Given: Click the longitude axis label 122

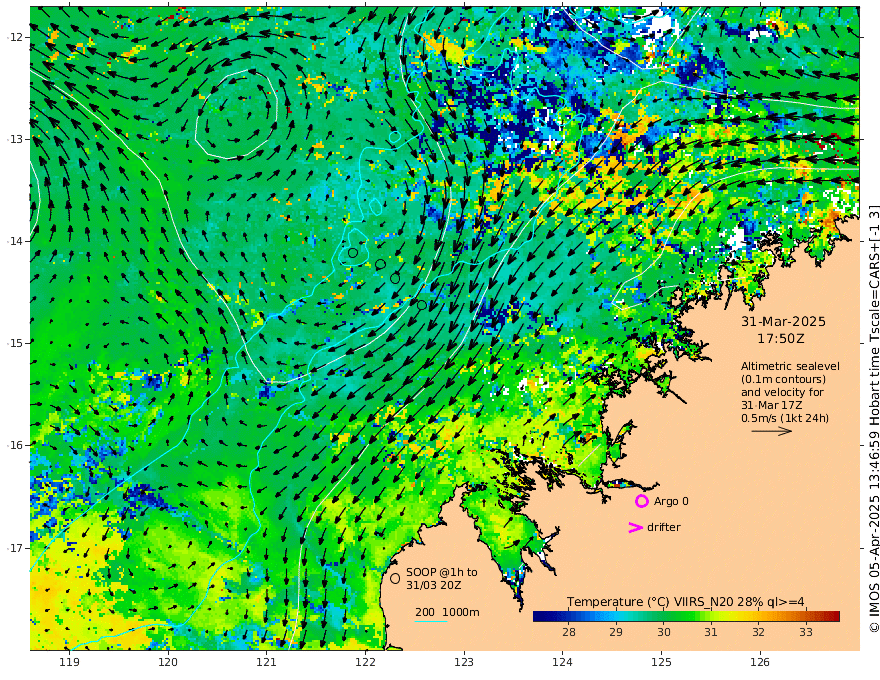Looking at the screenshot, I should point(365,662).
